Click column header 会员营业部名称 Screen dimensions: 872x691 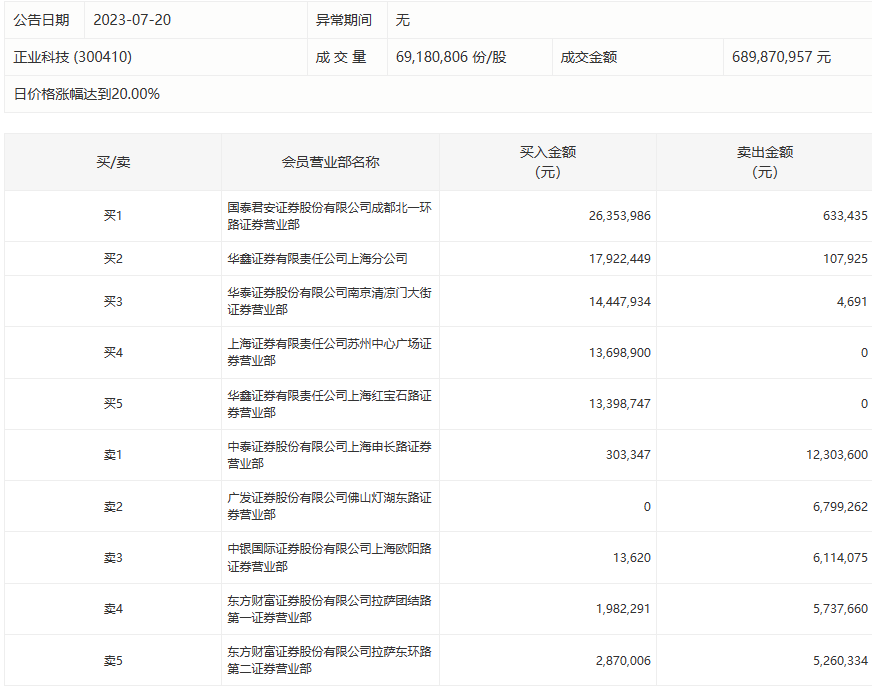(x=330, y=162)
